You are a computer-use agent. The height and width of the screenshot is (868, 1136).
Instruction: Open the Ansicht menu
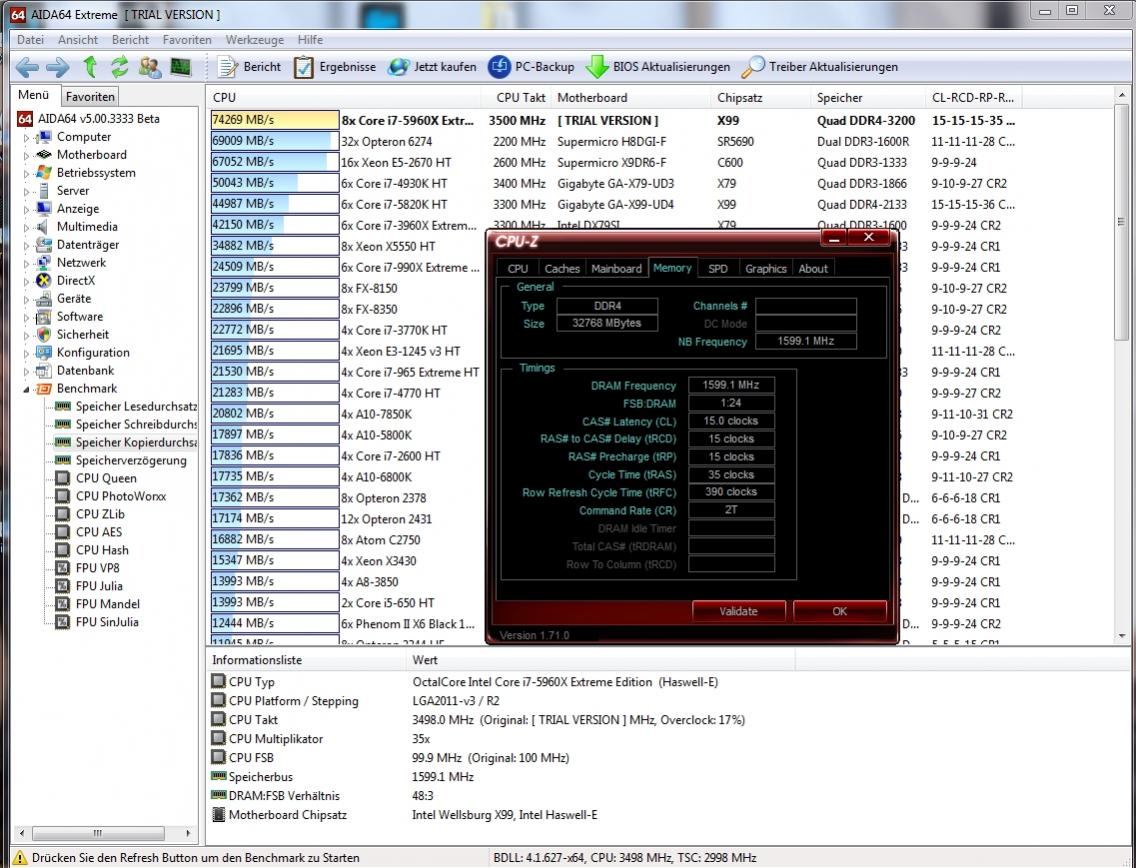pyautogui.click(x=78, y=40)
